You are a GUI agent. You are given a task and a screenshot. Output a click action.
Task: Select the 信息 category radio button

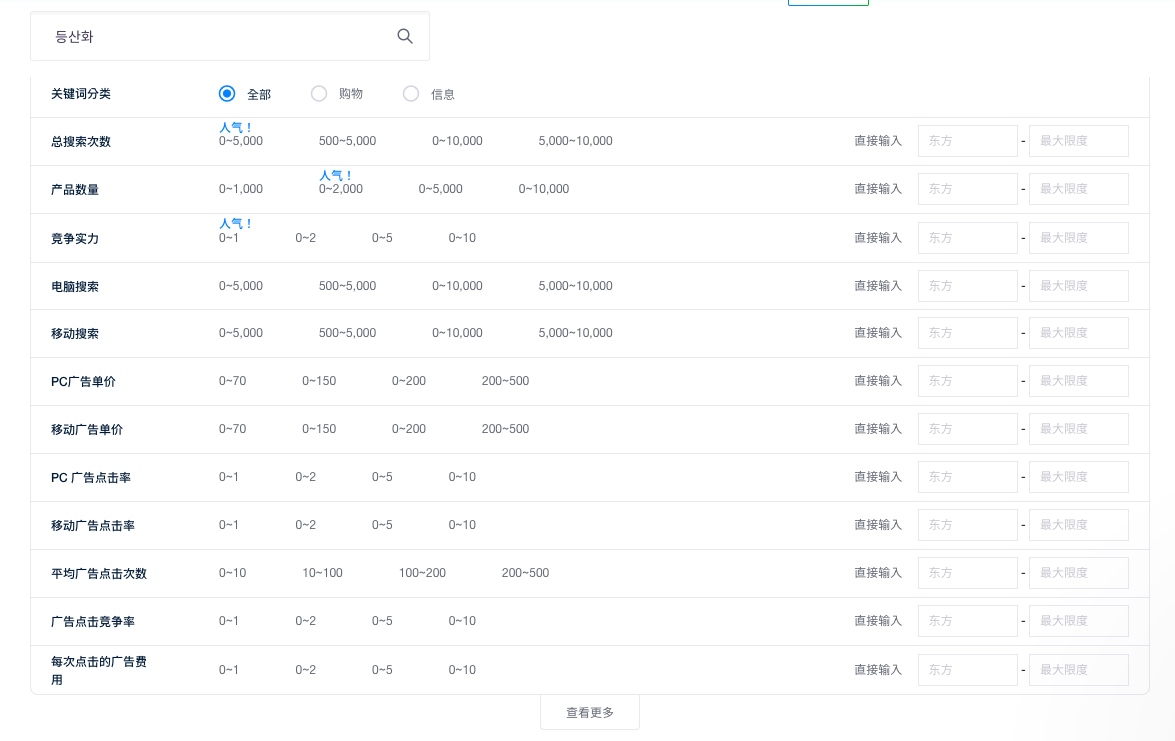pyautogui.click(x=411, y=93)
